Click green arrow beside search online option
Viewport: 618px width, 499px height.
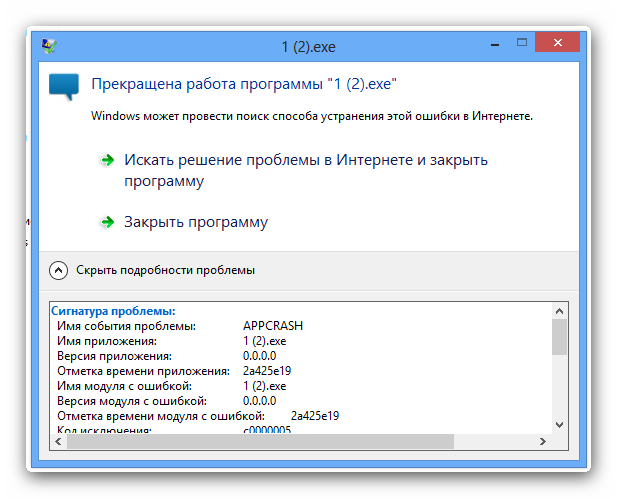point(107,160)
